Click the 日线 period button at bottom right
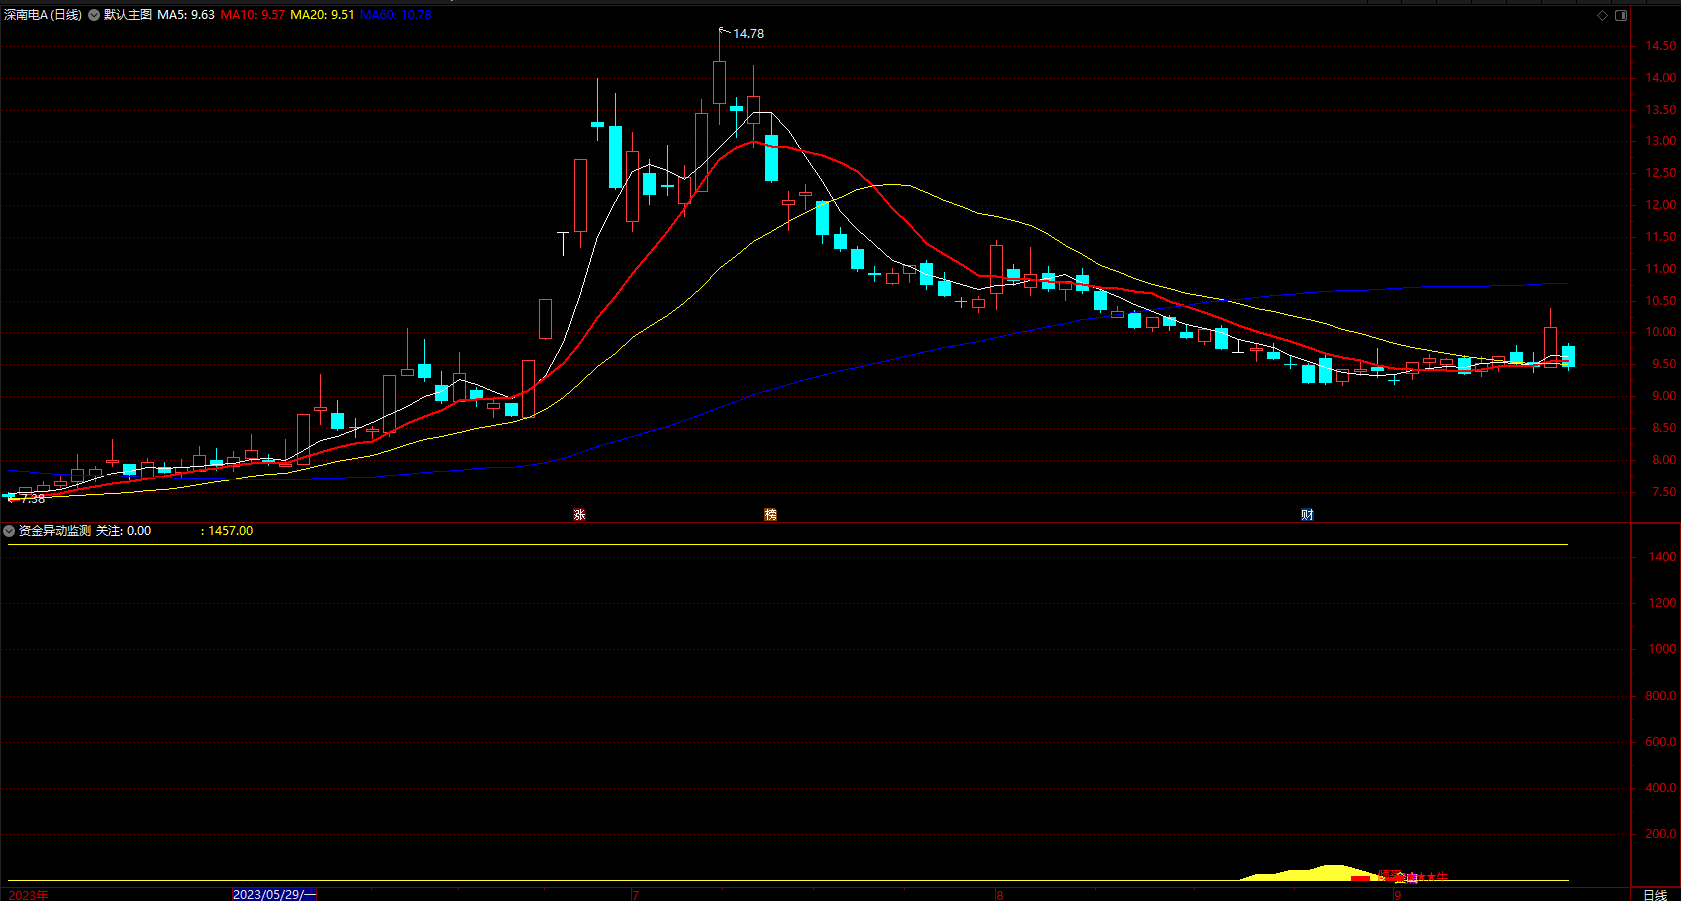Viewport: 1681px width, 901px height. tap(1656, 895)
